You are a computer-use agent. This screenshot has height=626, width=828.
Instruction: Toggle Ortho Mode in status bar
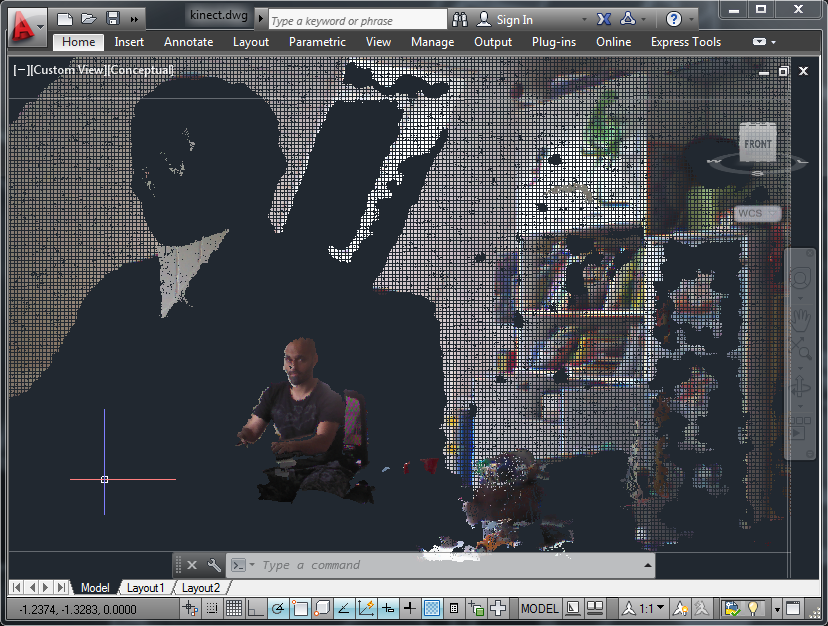click(x=255, y=608)
